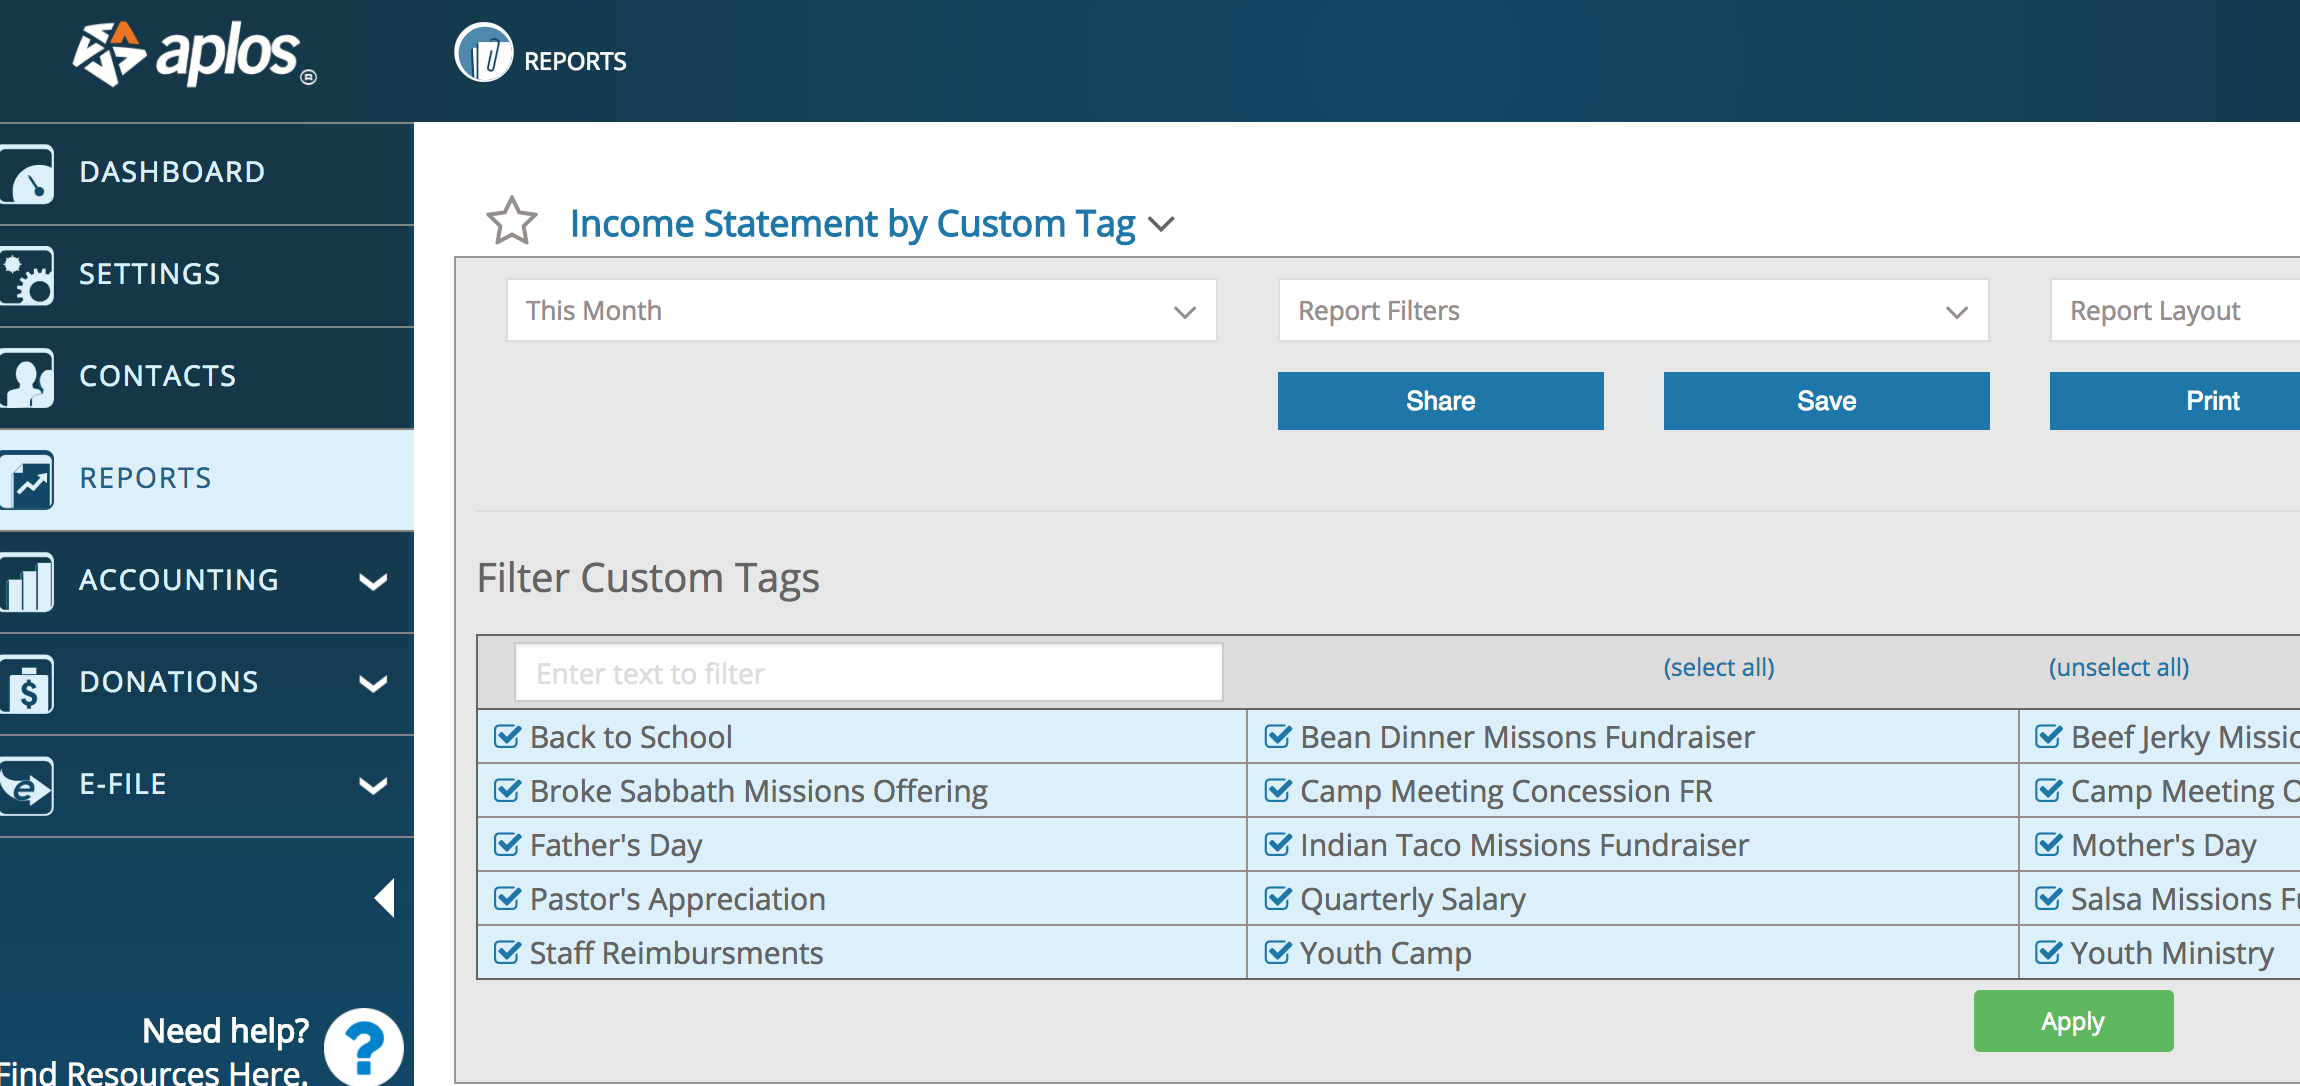Toggle the Quarterly Salary checkbox
The image size is (2300, 1086).
click(1278, 898)
